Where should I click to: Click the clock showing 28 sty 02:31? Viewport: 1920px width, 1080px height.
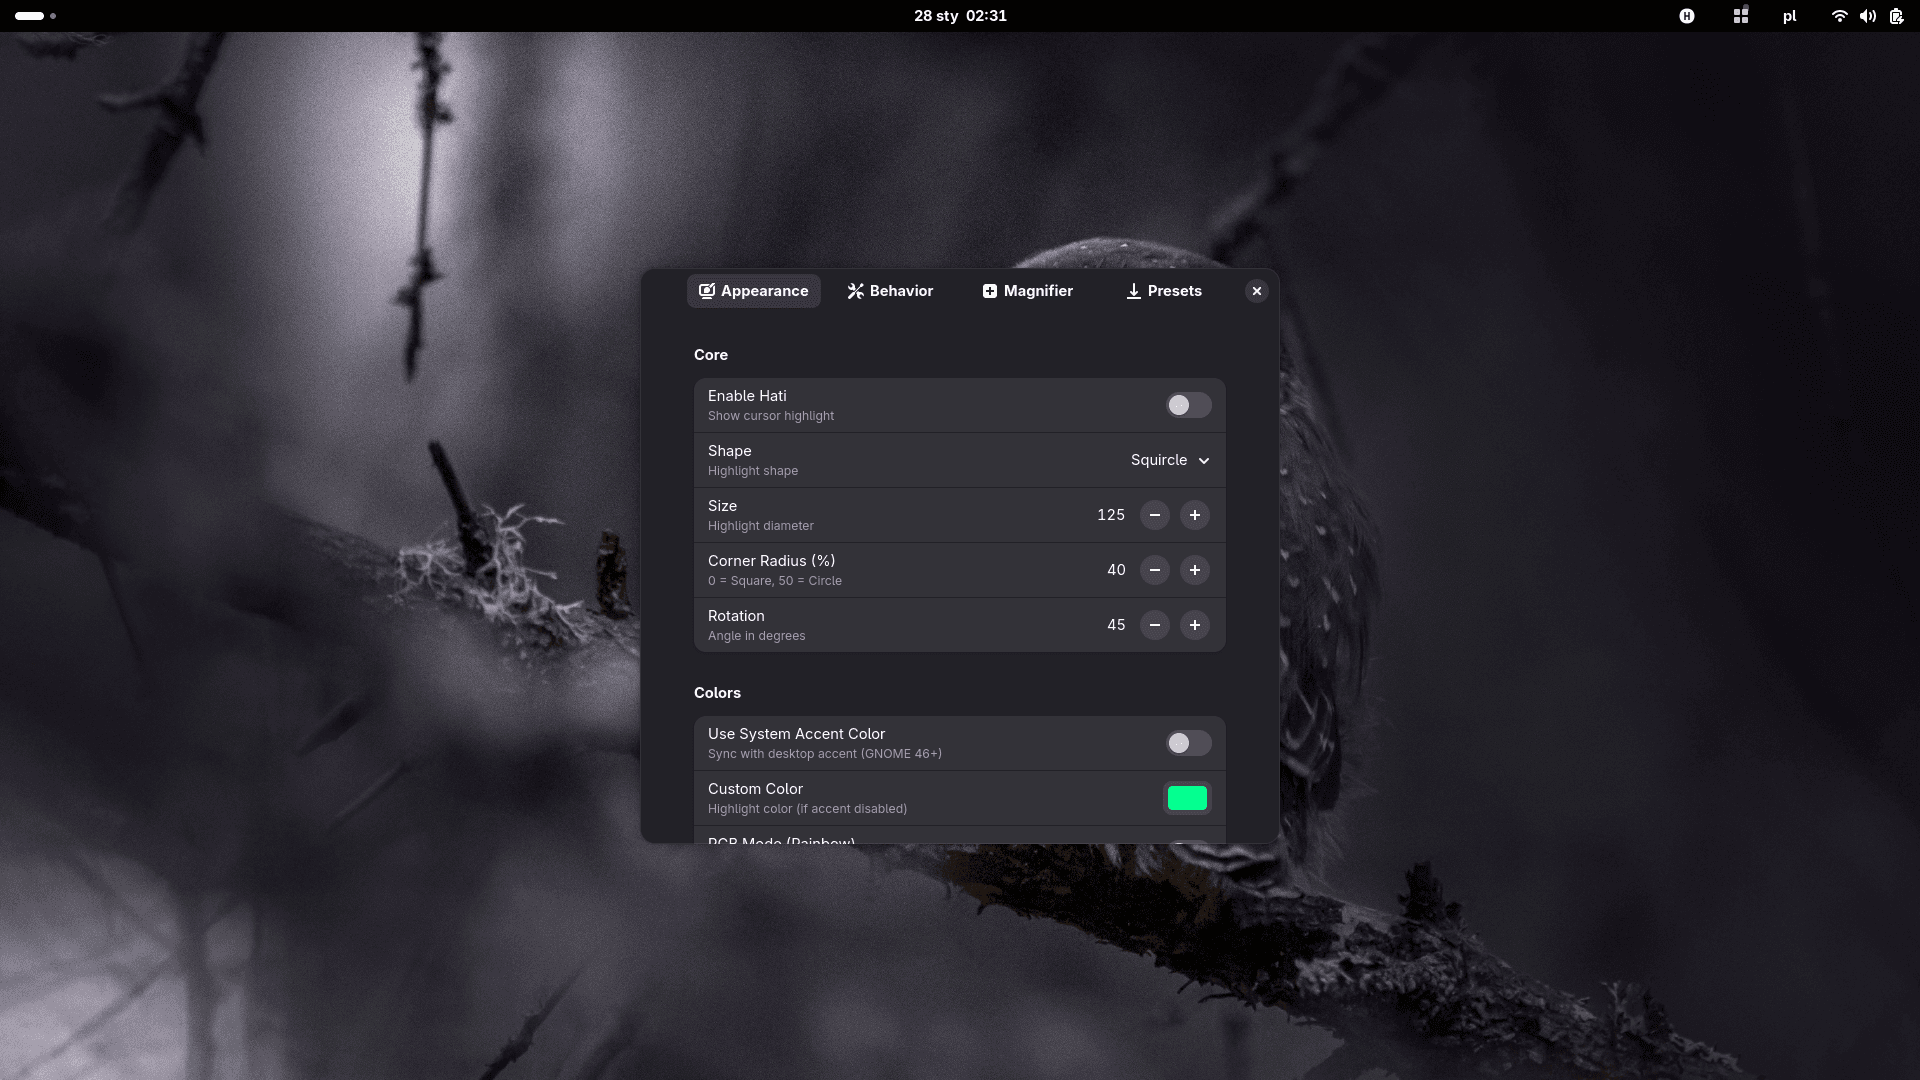(958, 15)
